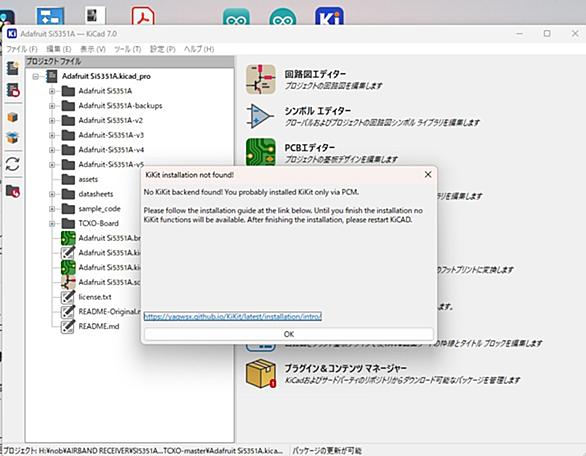Click PCBエディター launcher label
The image size is (586, 456).
pos(310,148)
